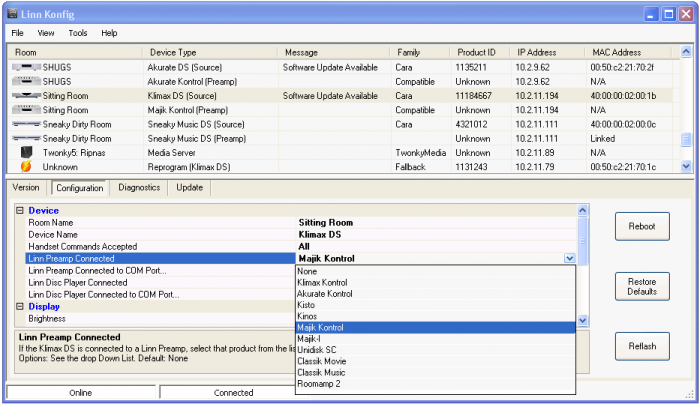Sort by the Device Type column header
The height and width of the screenshot is (404, 700).
[210, 52]
